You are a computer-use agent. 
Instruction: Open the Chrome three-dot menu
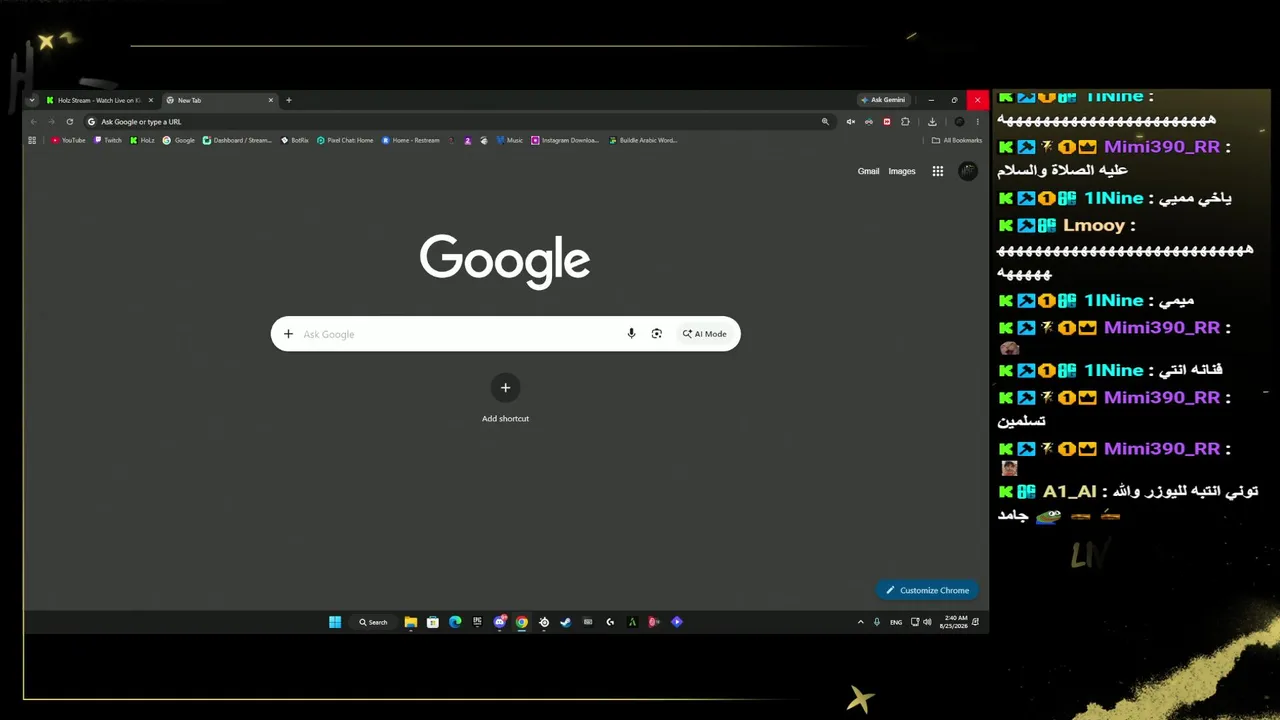pos(977,122)
